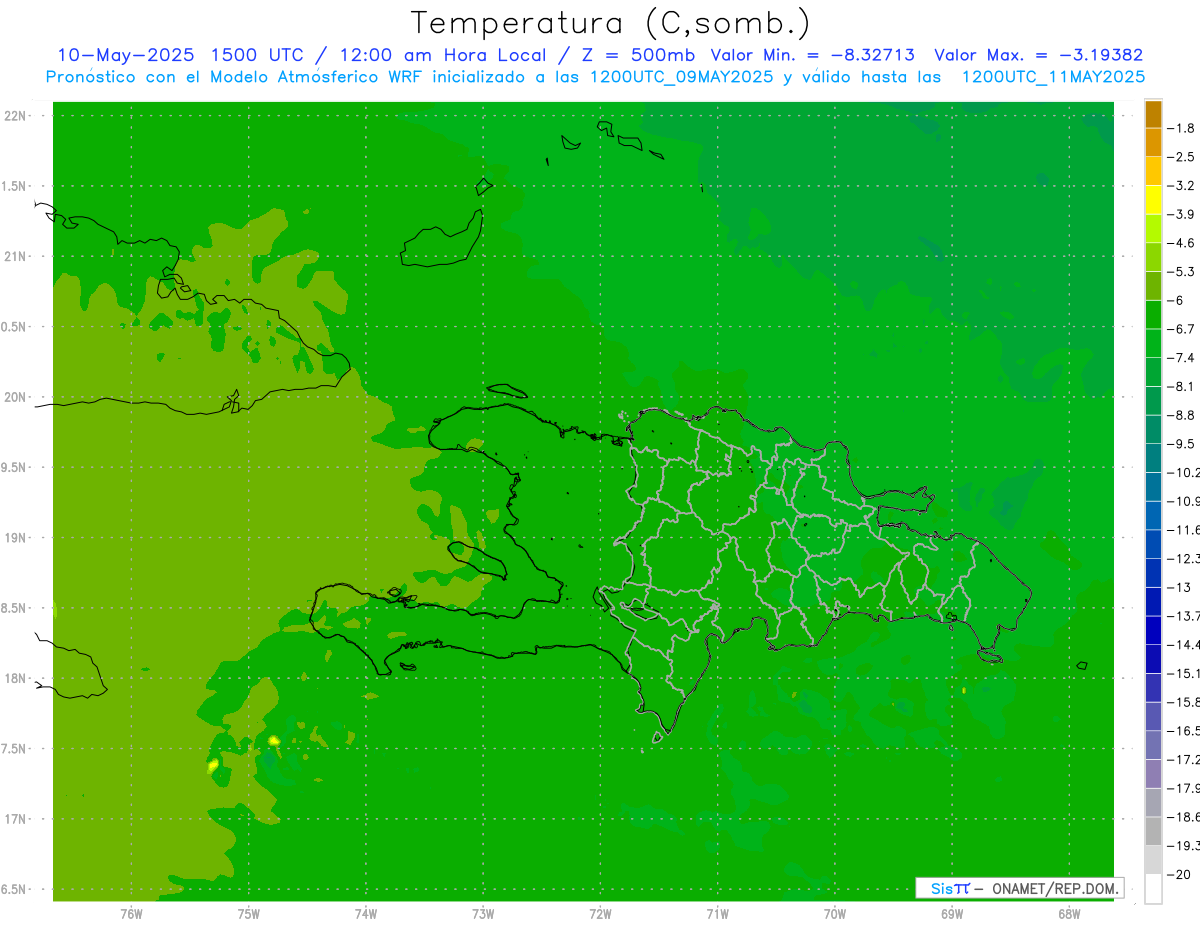Click the "-8.1" colorbar value
The width and height of the screenshot is (1200, 927).
[1181, 386]
